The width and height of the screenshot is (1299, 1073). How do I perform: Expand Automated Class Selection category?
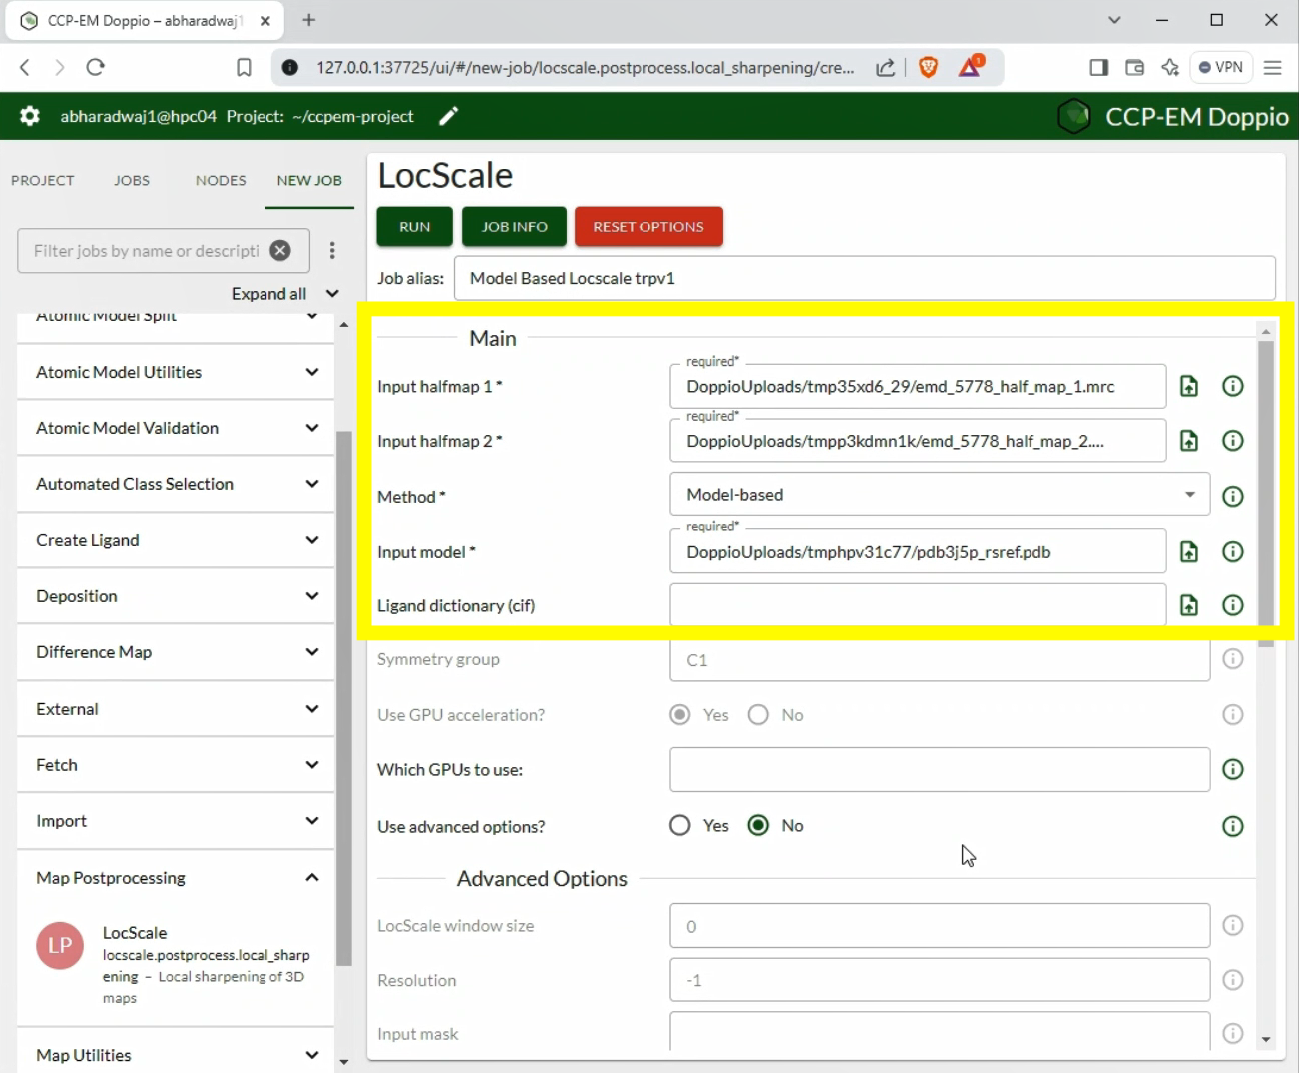tap(175, 484)
